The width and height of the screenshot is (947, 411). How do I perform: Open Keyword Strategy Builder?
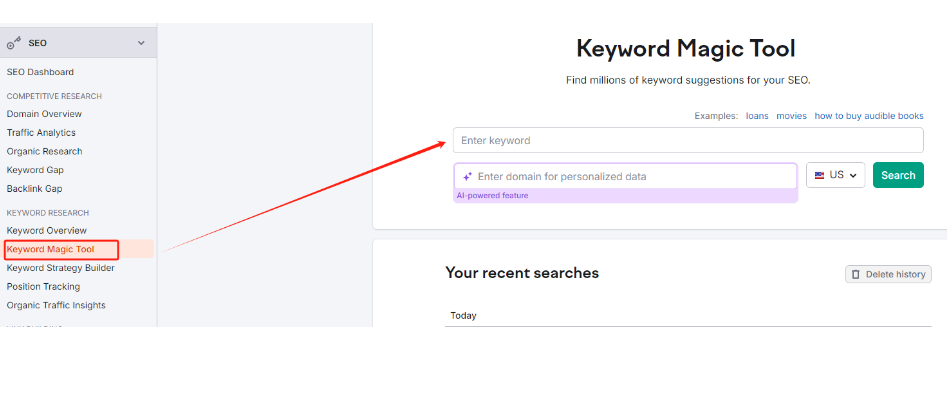(x=60, y=268)
